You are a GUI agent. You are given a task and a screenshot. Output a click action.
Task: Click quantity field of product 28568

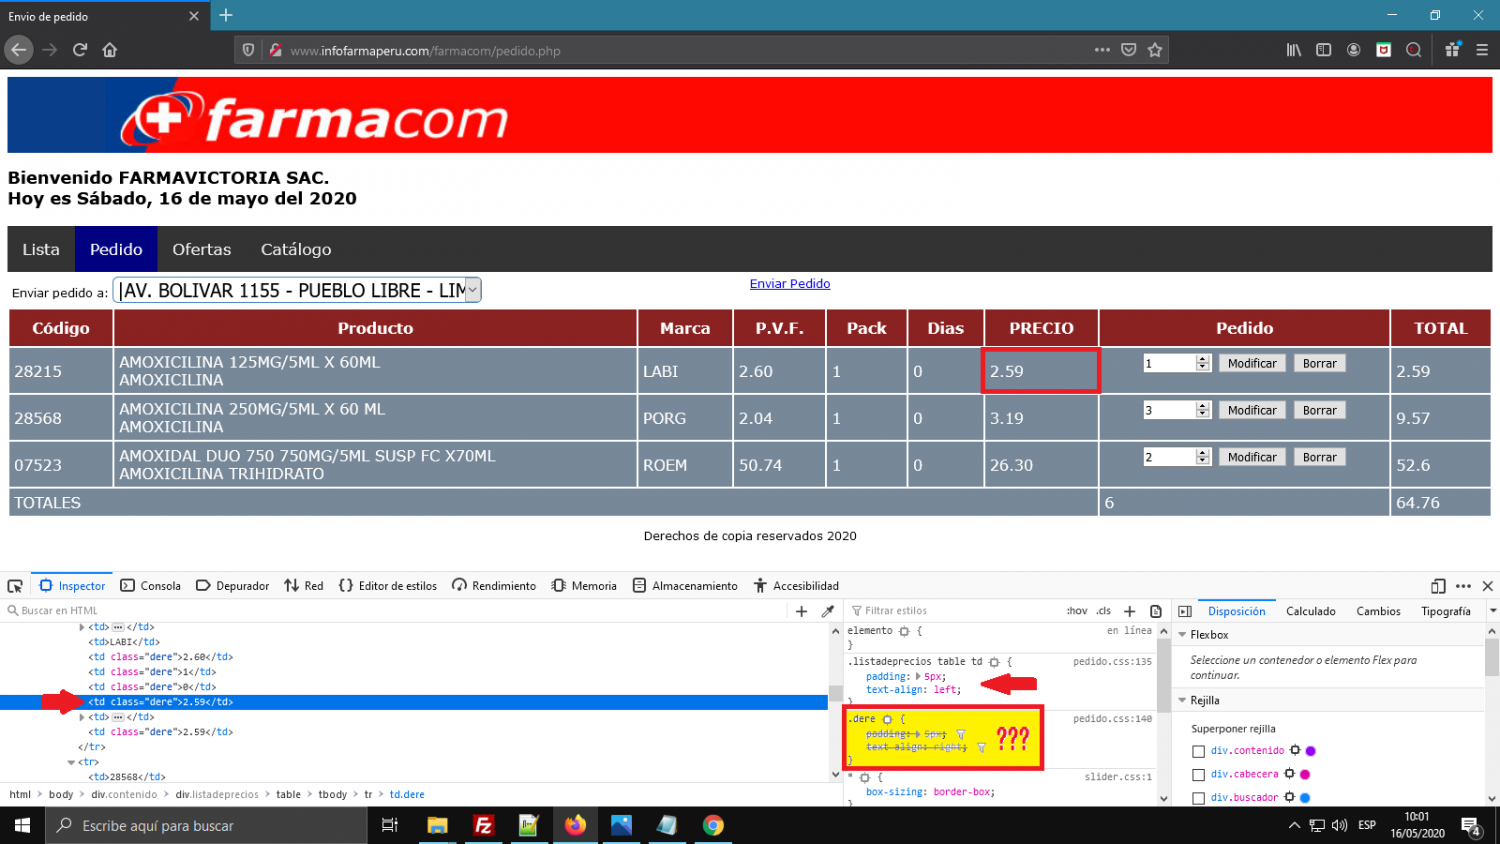pyautogui.click(x=1169, y=410)
